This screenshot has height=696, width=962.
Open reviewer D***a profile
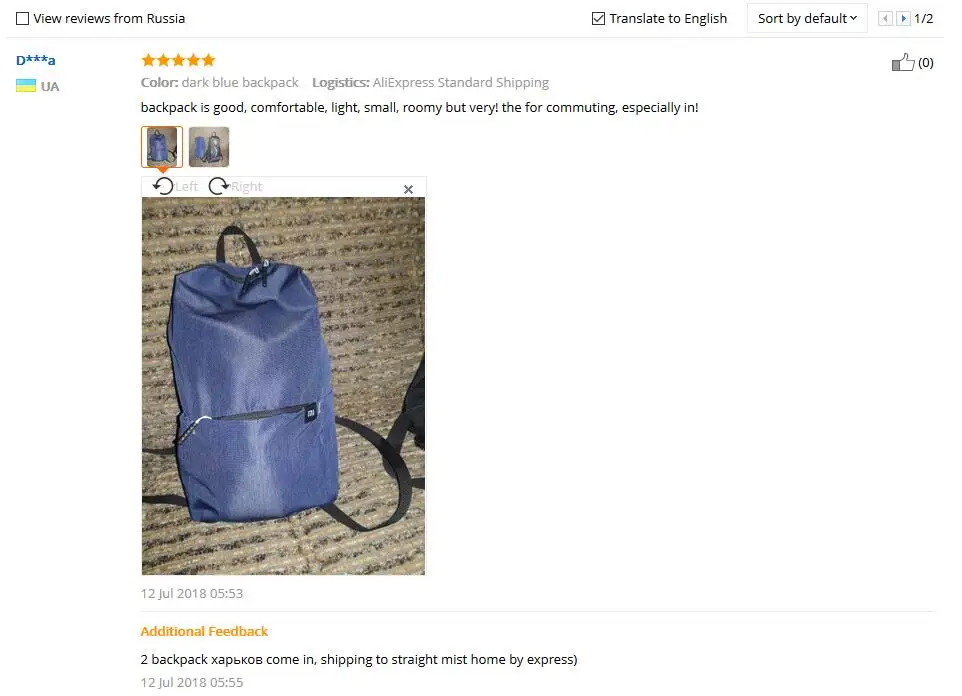pyautogui.click(x=36, y=60)
